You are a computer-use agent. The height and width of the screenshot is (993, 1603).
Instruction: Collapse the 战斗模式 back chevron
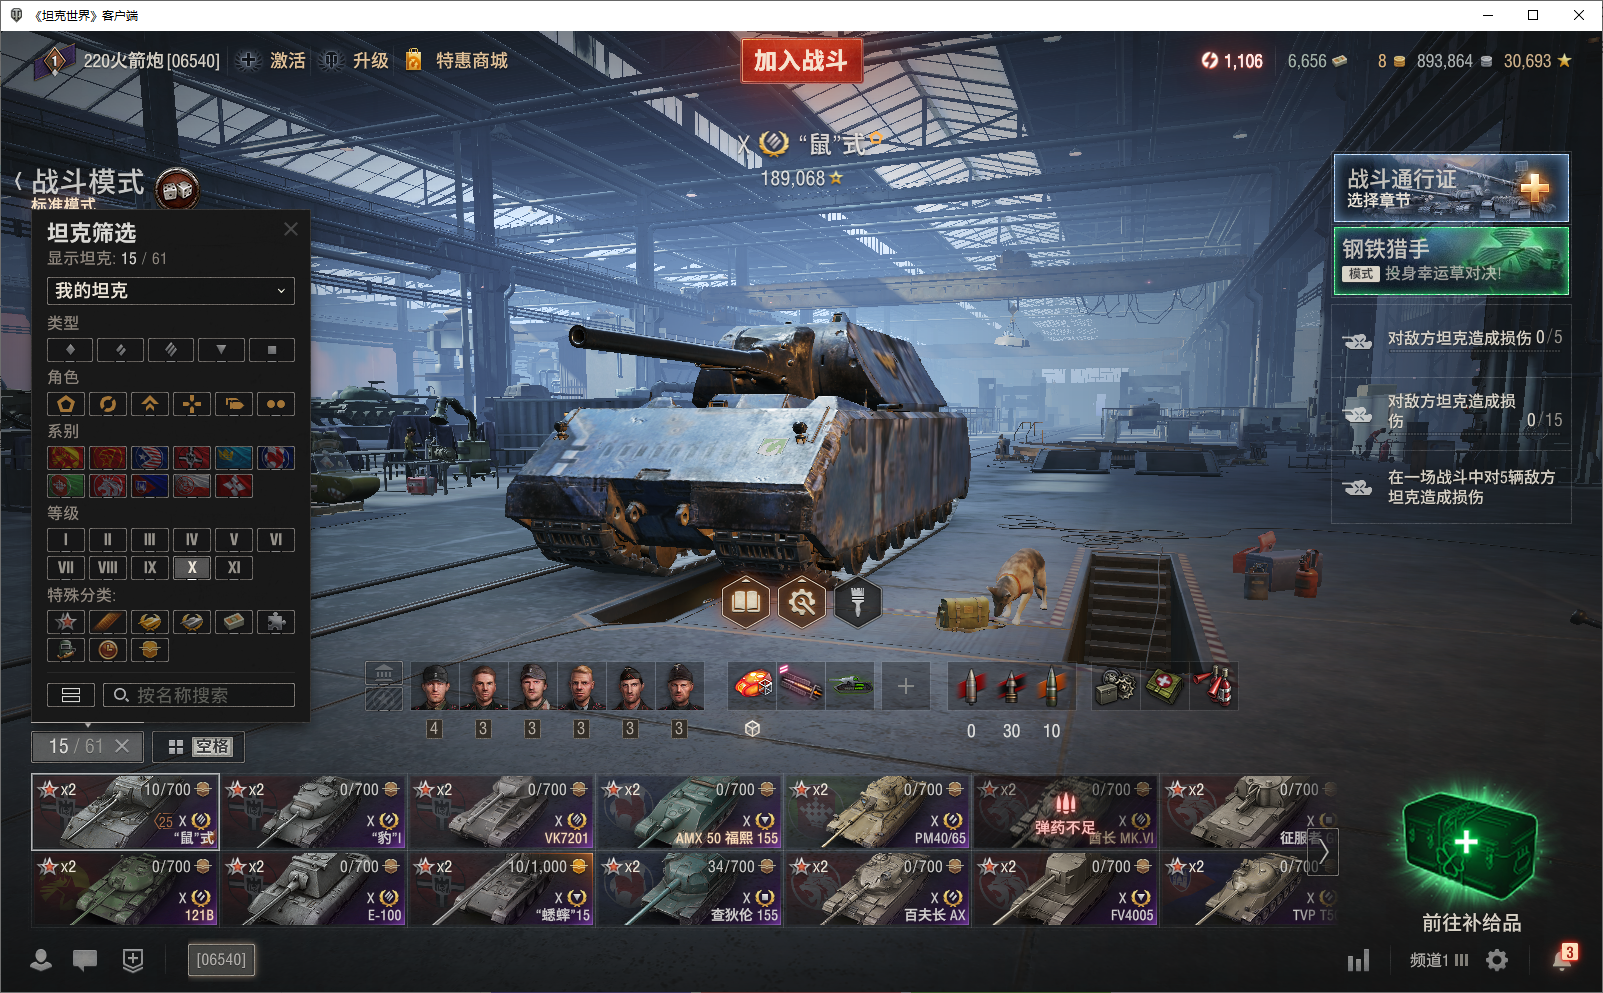coord(19,181)
